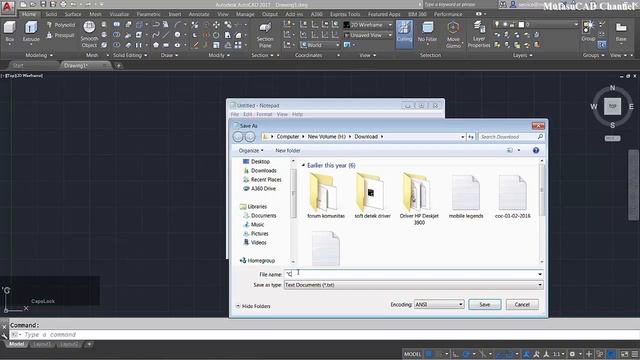Open the Encoding ANSI dropdown

(439, 304)
